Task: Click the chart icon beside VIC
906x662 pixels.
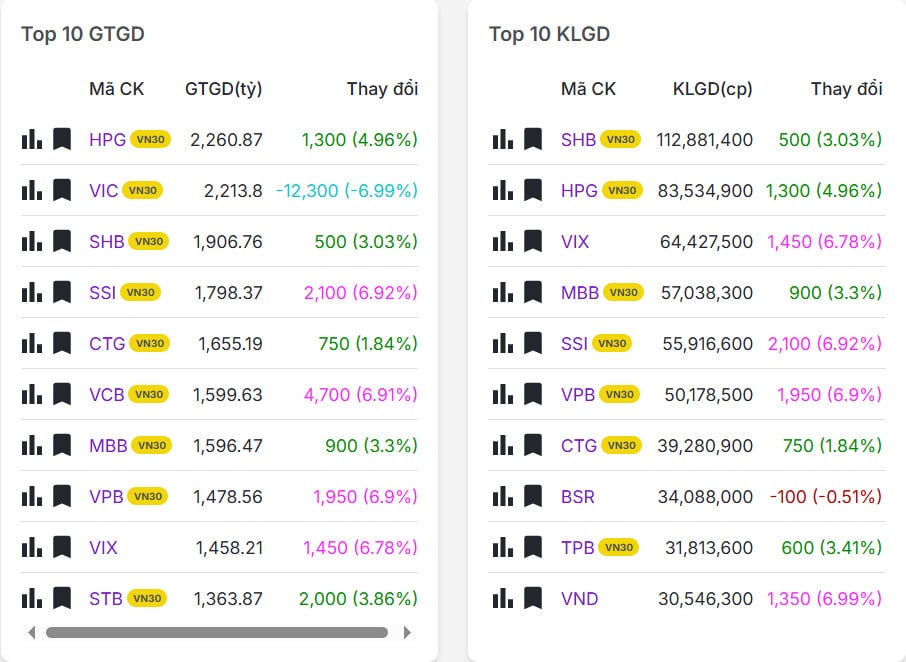Action: click(29, 189)
